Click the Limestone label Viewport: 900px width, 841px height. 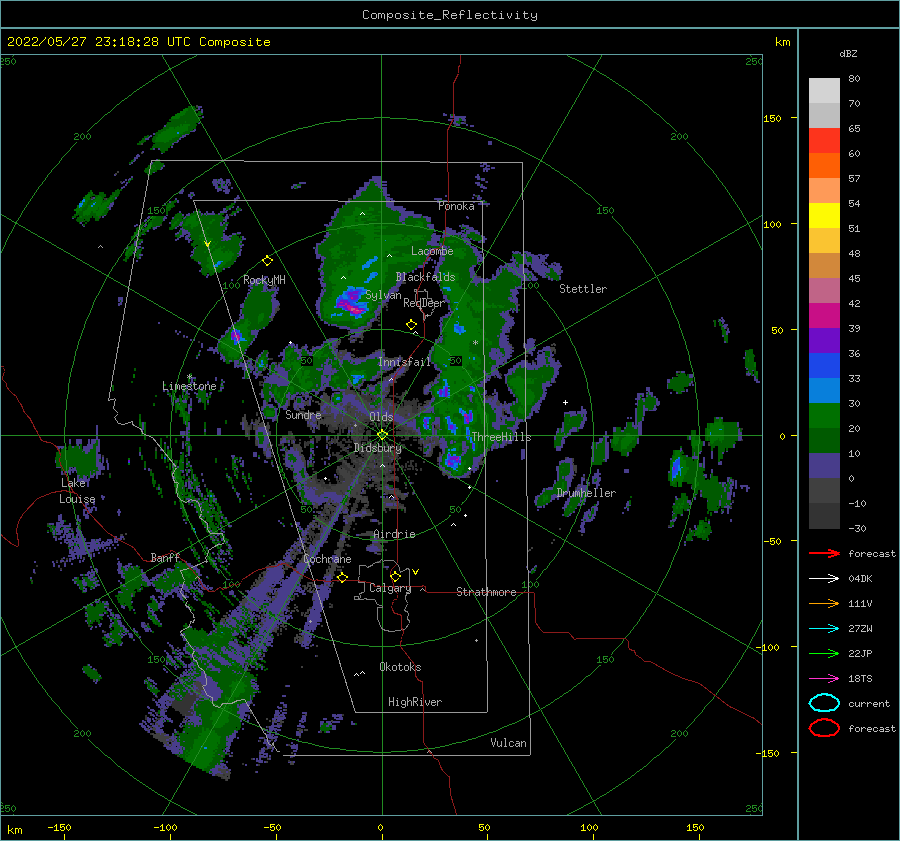tap(189, 386)
